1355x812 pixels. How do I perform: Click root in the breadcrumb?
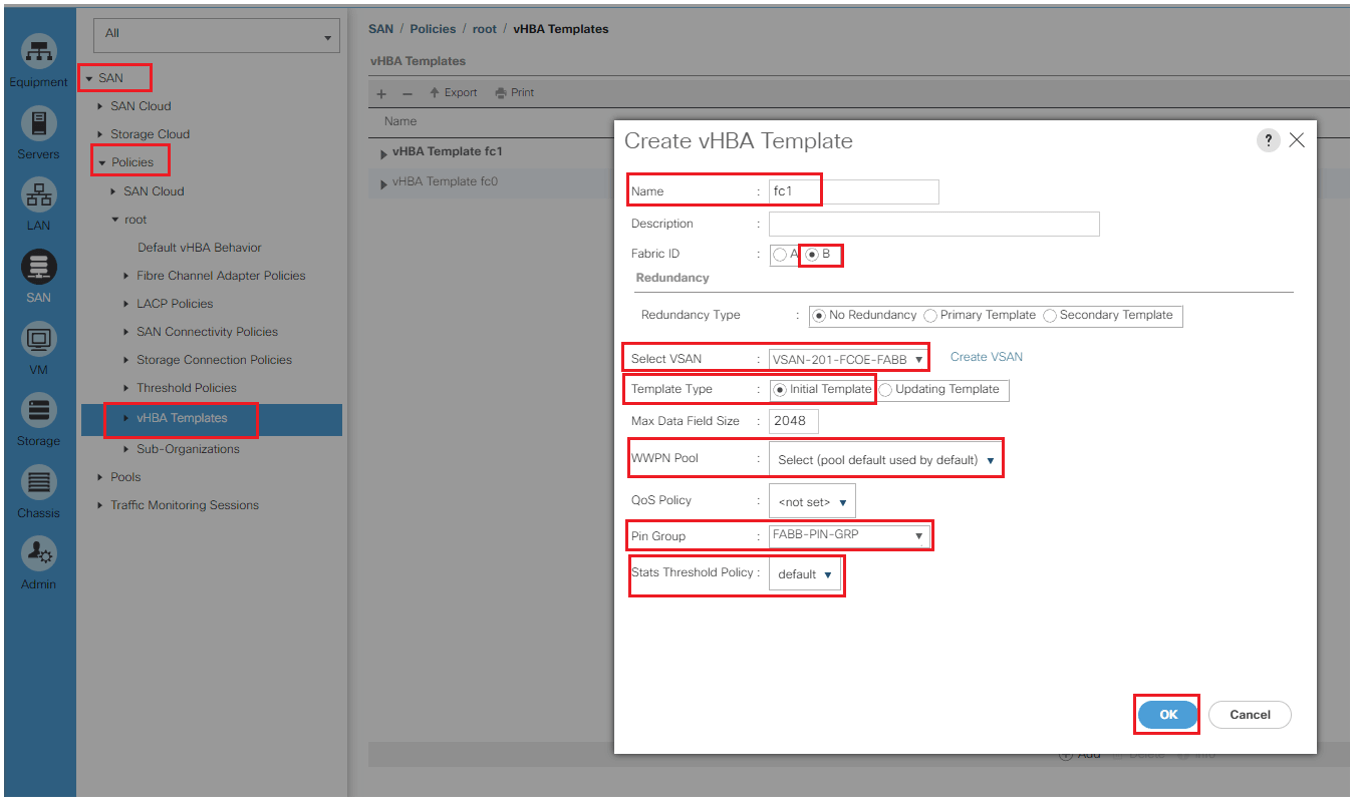[485, 29]
